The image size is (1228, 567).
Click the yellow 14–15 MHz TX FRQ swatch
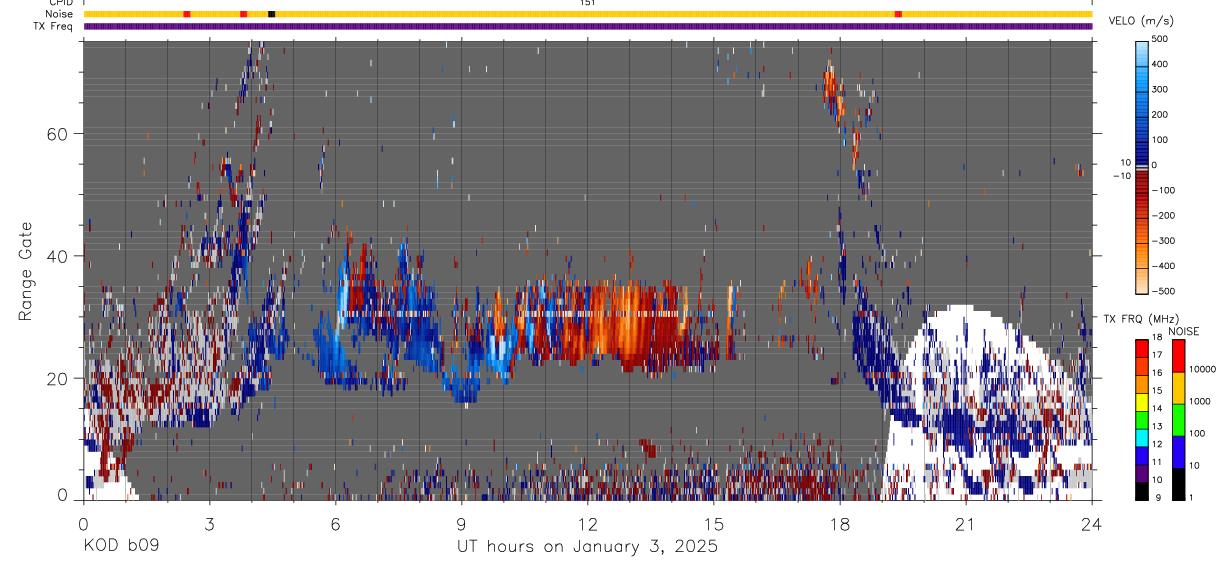[x=1141, y=400]
